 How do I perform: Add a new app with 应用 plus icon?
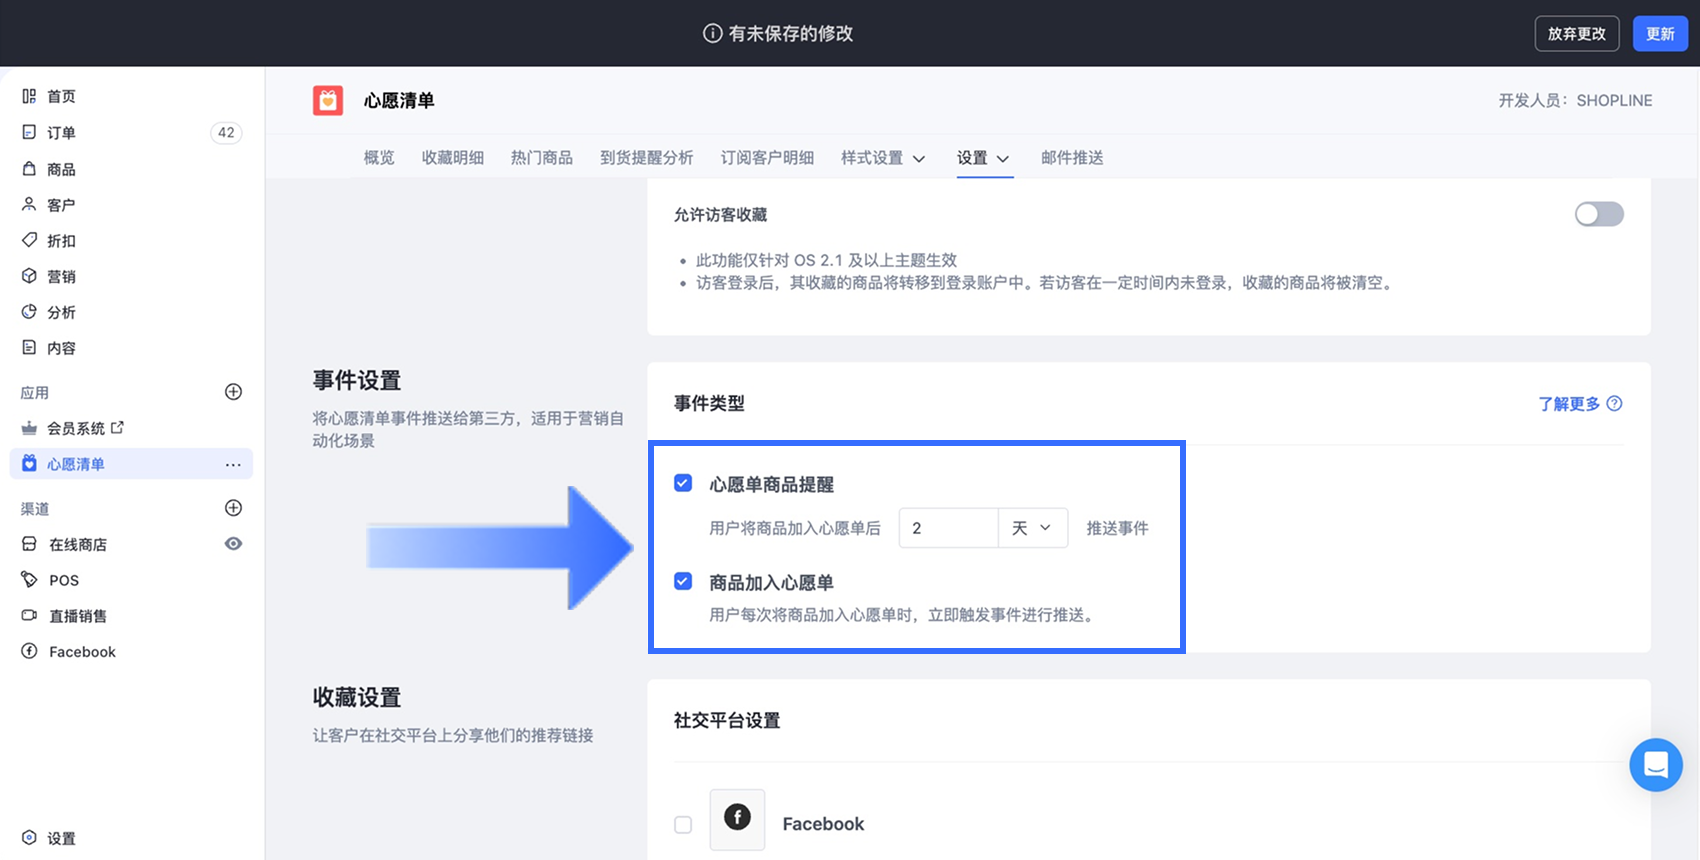[x=233, y=392]
